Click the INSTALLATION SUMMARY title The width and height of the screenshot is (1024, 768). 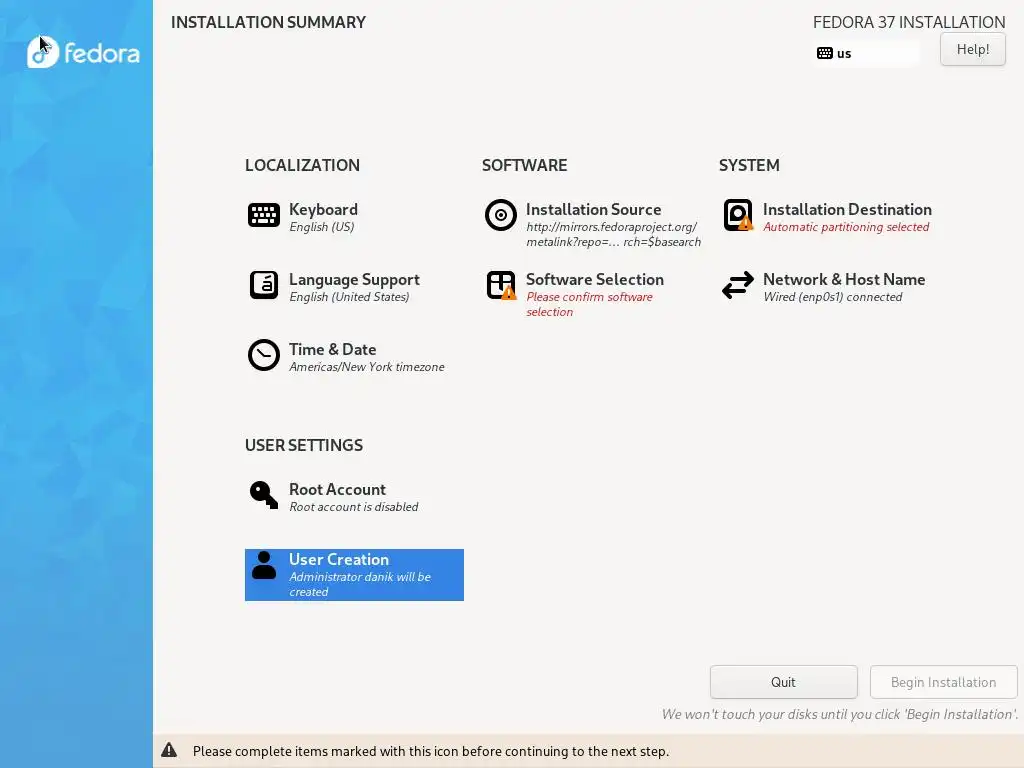click(268, 22)
